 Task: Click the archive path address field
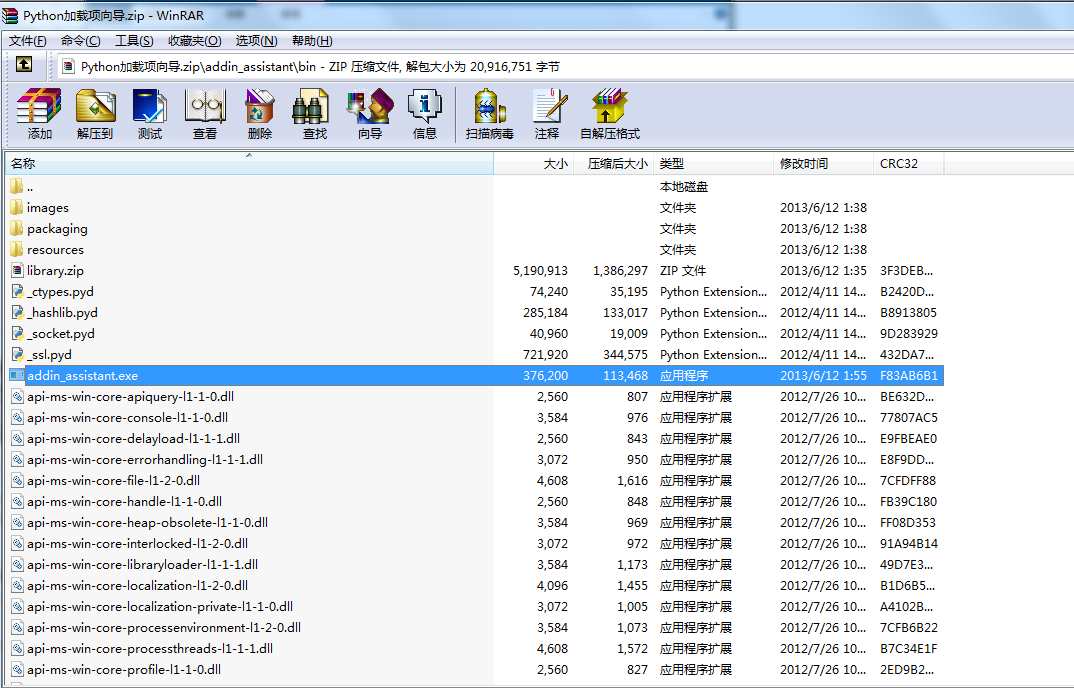click(566, 66)
